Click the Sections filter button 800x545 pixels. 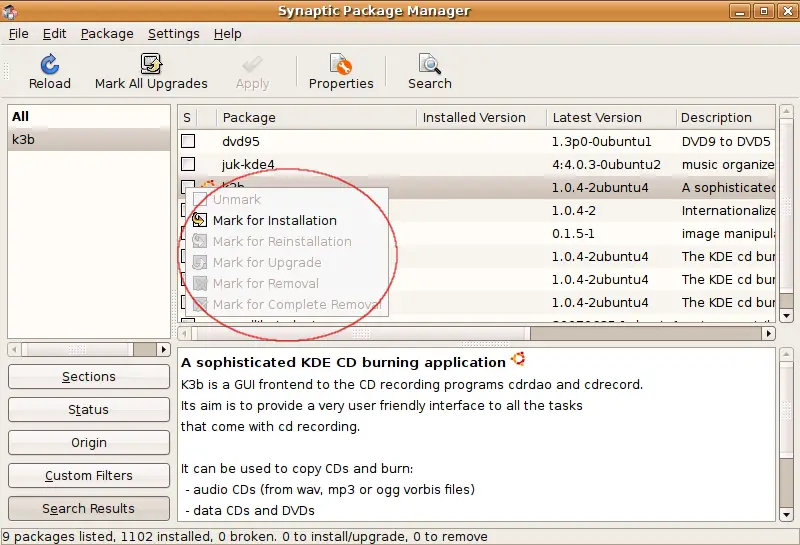click(89, 377)
